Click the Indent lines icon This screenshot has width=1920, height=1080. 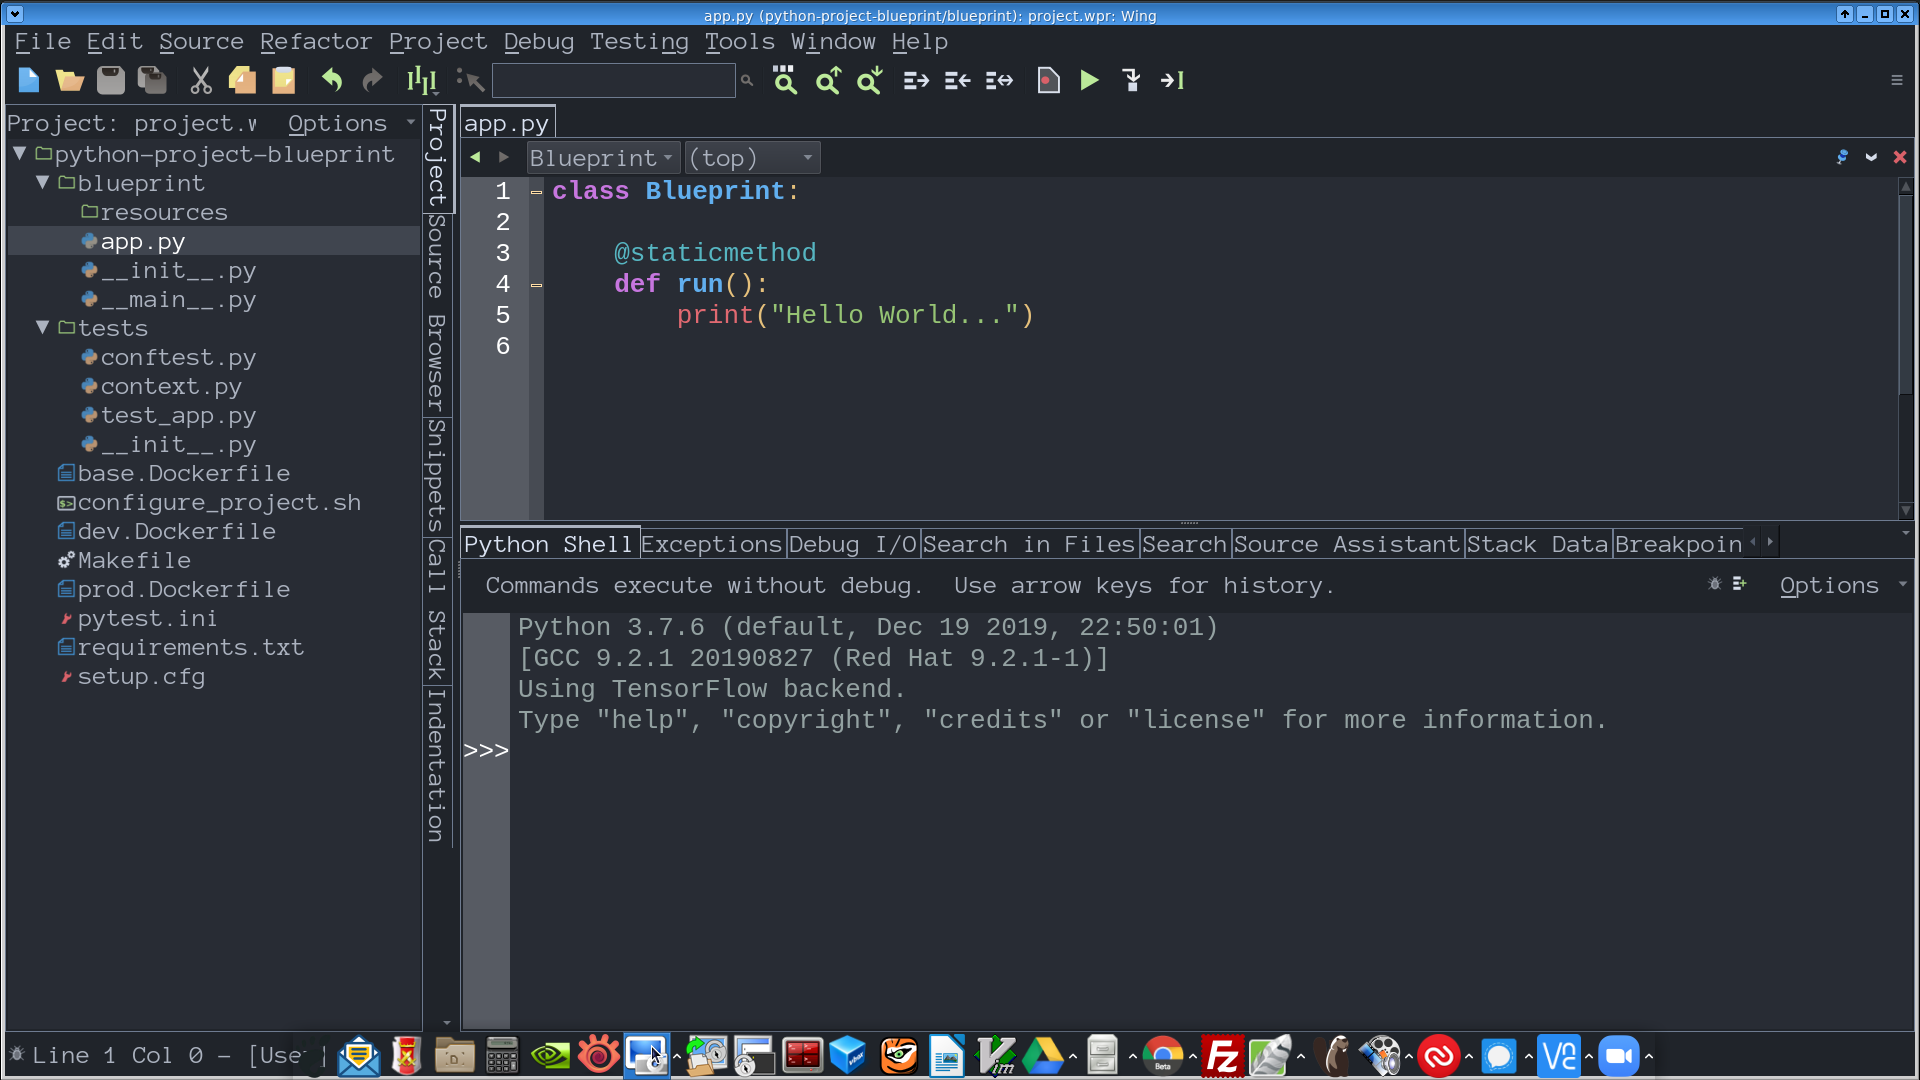click(916, 80)
